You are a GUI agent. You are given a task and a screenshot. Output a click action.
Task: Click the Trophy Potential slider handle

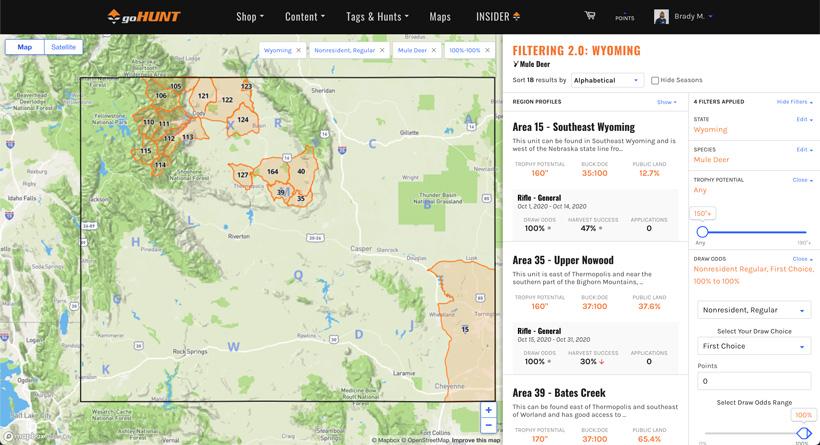[702, 231]
